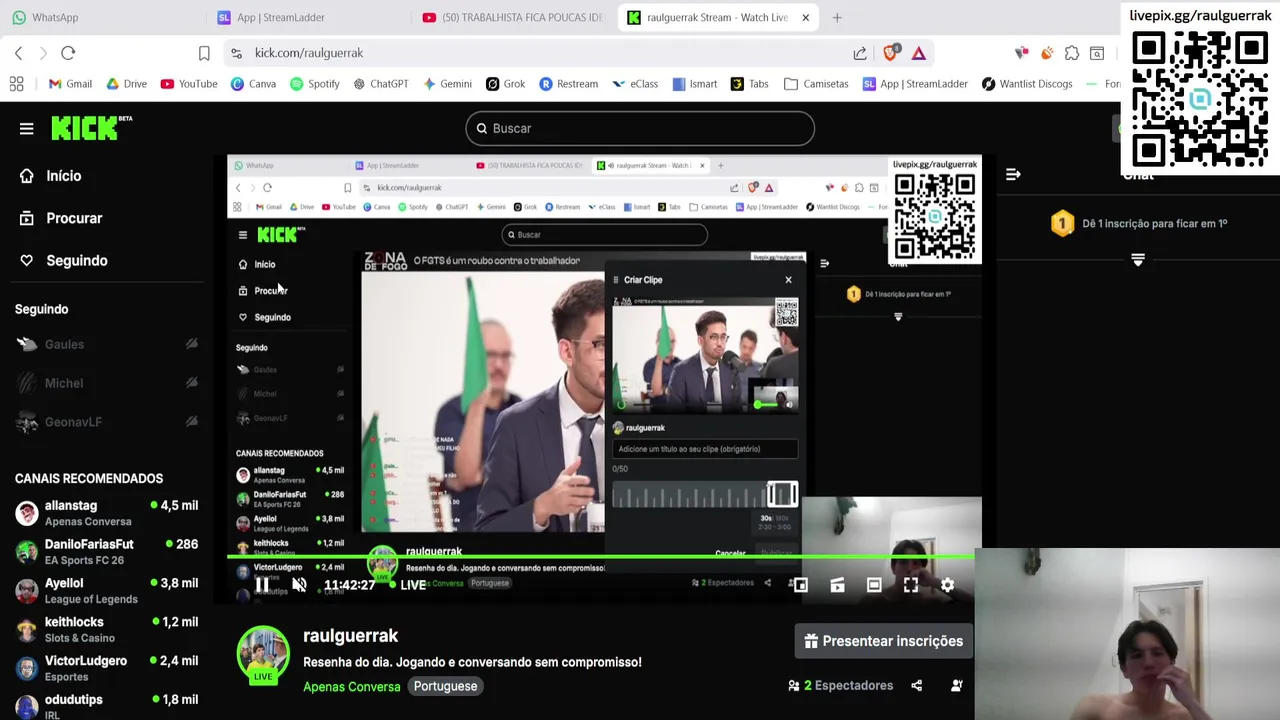Open Procurar in the sidebar
The height and width of the screenshot is (720, 1280).
pos(74,218)
